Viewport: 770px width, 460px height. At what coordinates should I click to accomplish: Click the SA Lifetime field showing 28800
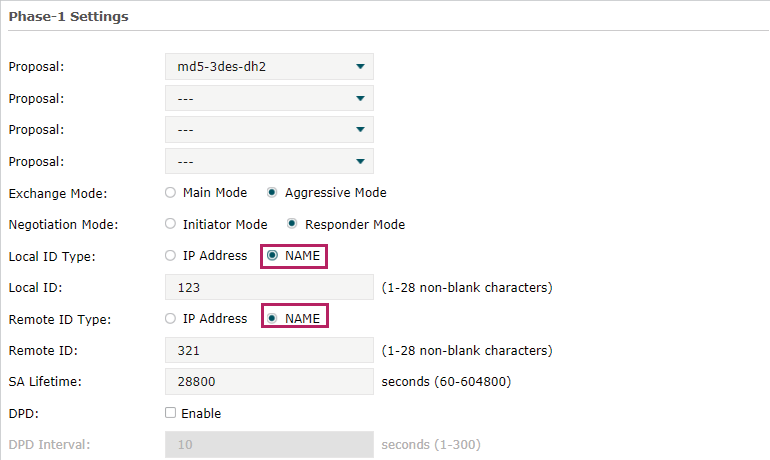(x=268, y=382)
